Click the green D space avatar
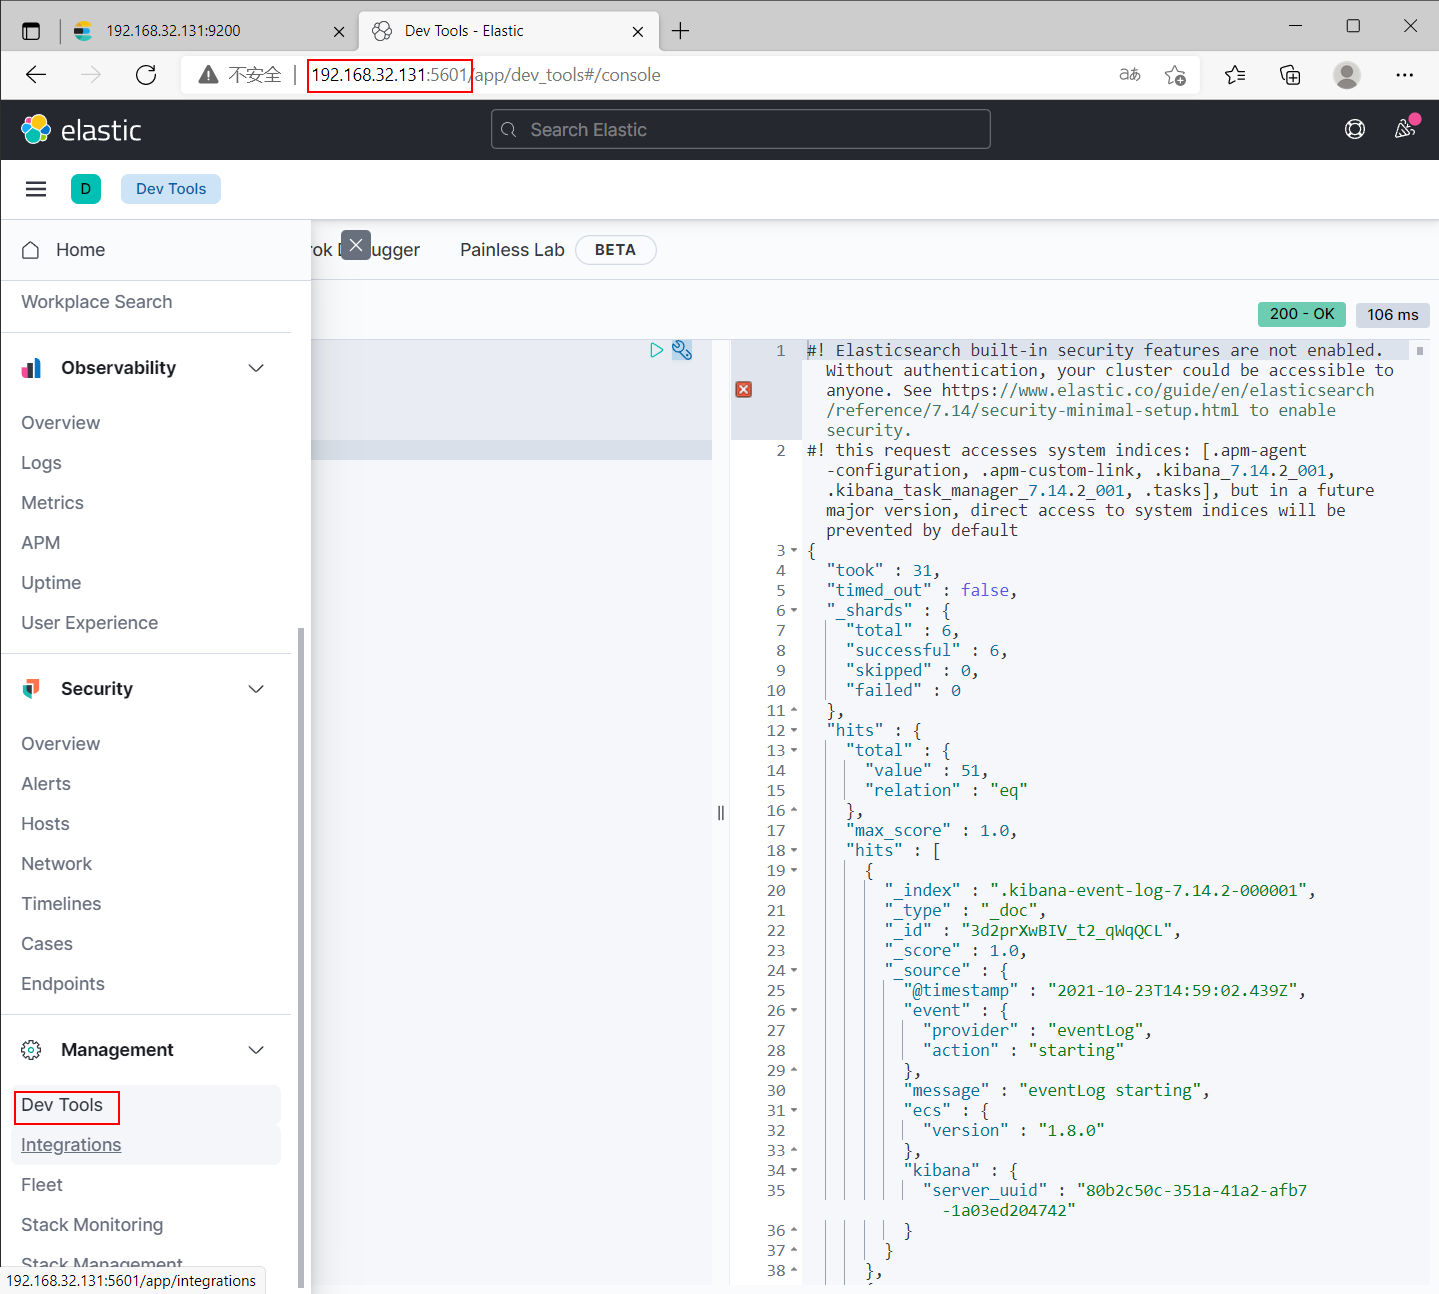This screenshot has width=1439, height=1294. pyautogui.click(x=86, y=189)
